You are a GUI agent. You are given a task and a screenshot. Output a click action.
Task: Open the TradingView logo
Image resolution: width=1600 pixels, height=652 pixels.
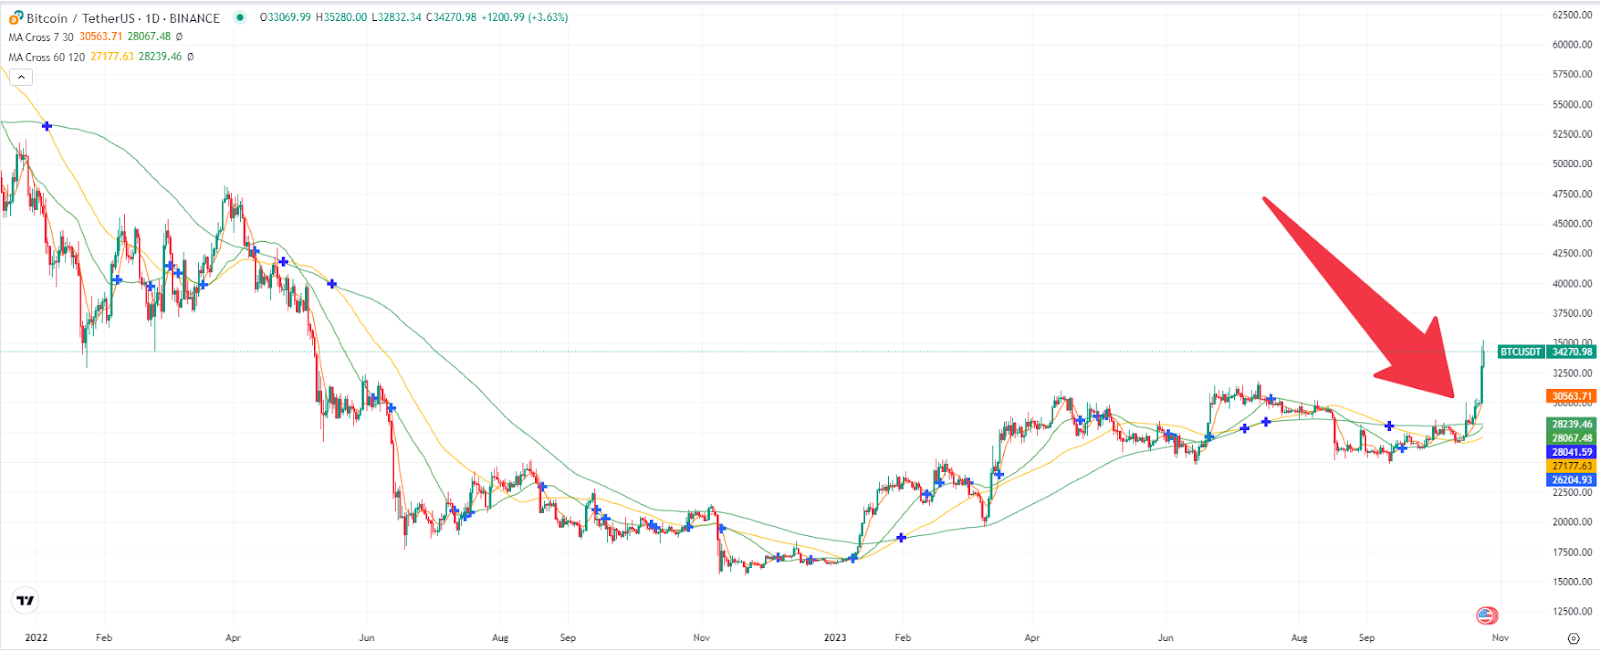coord(25,600)
